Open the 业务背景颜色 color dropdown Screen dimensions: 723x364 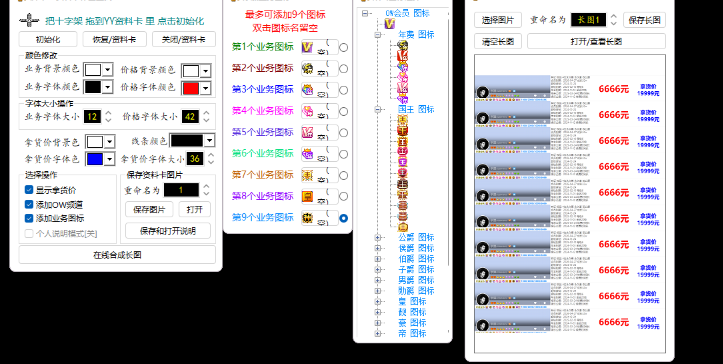(108, 70)
